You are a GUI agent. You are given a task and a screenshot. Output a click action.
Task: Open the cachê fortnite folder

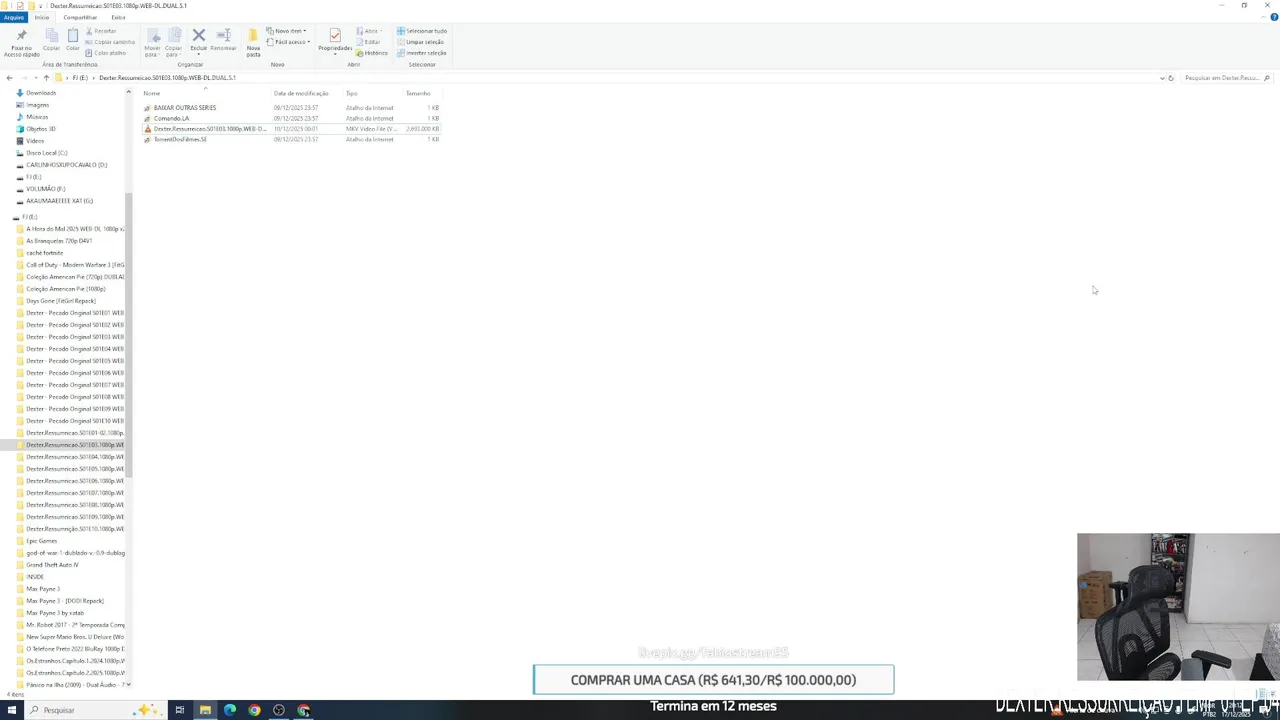click(44, 253)
